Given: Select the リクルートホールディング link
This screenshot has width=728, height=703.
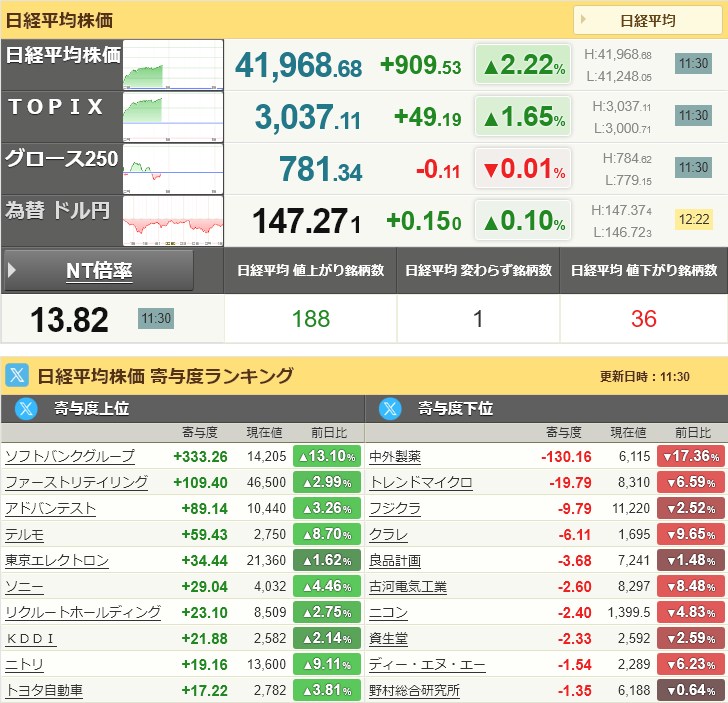Looking at the screenshot, I should 83,612.
